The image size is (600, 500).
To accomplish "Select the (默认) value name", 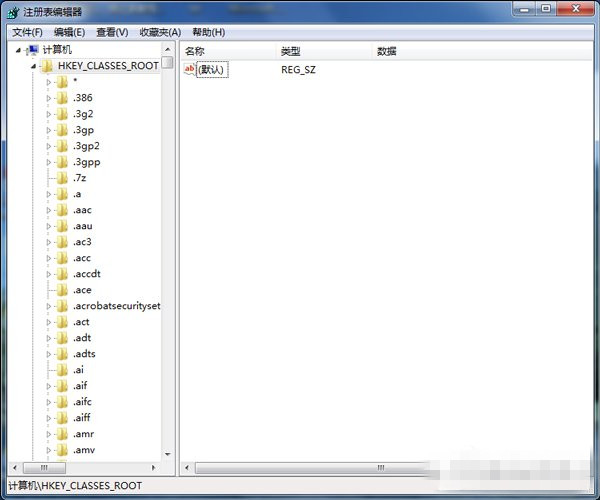I will pos(212,70).
